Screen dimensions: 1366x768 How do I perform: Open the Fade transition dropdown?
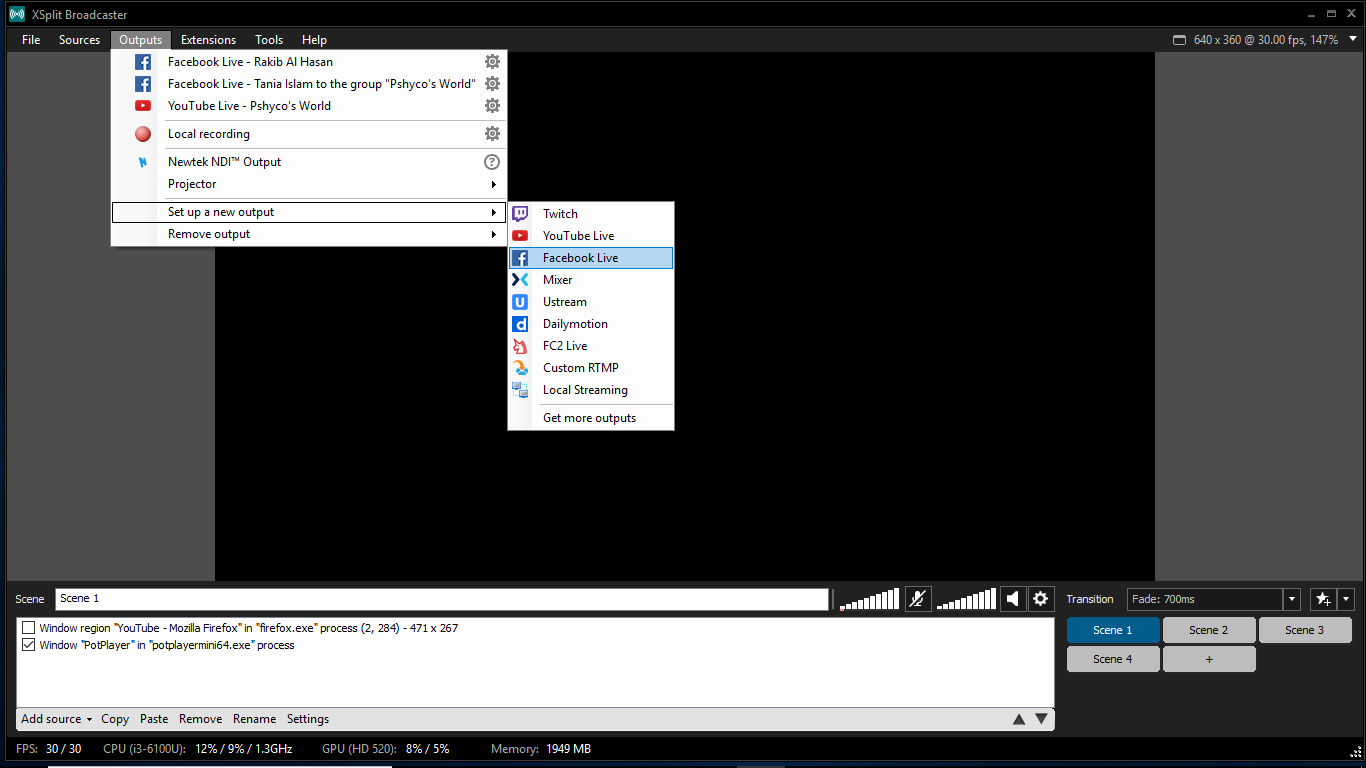tap(1292, 599)
